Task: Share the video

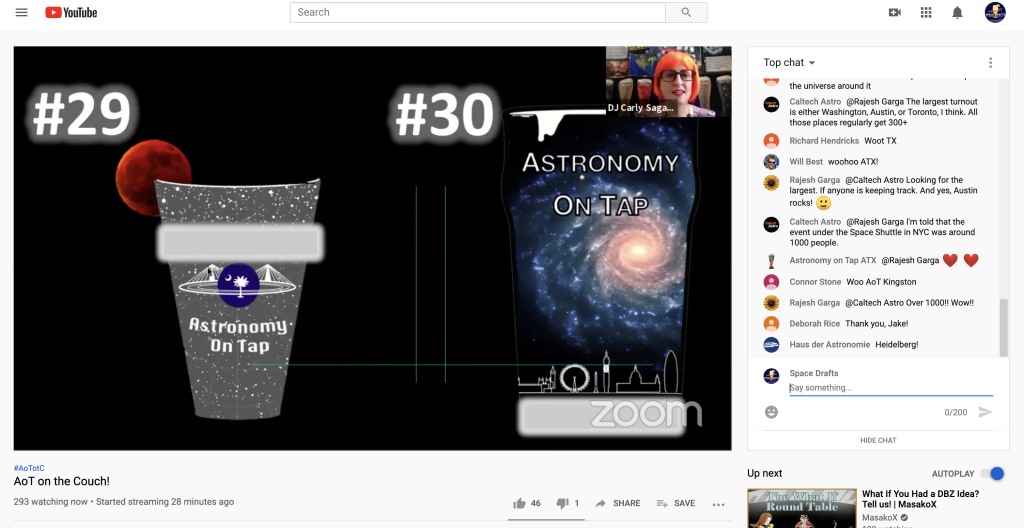Action: pos(618,503)
